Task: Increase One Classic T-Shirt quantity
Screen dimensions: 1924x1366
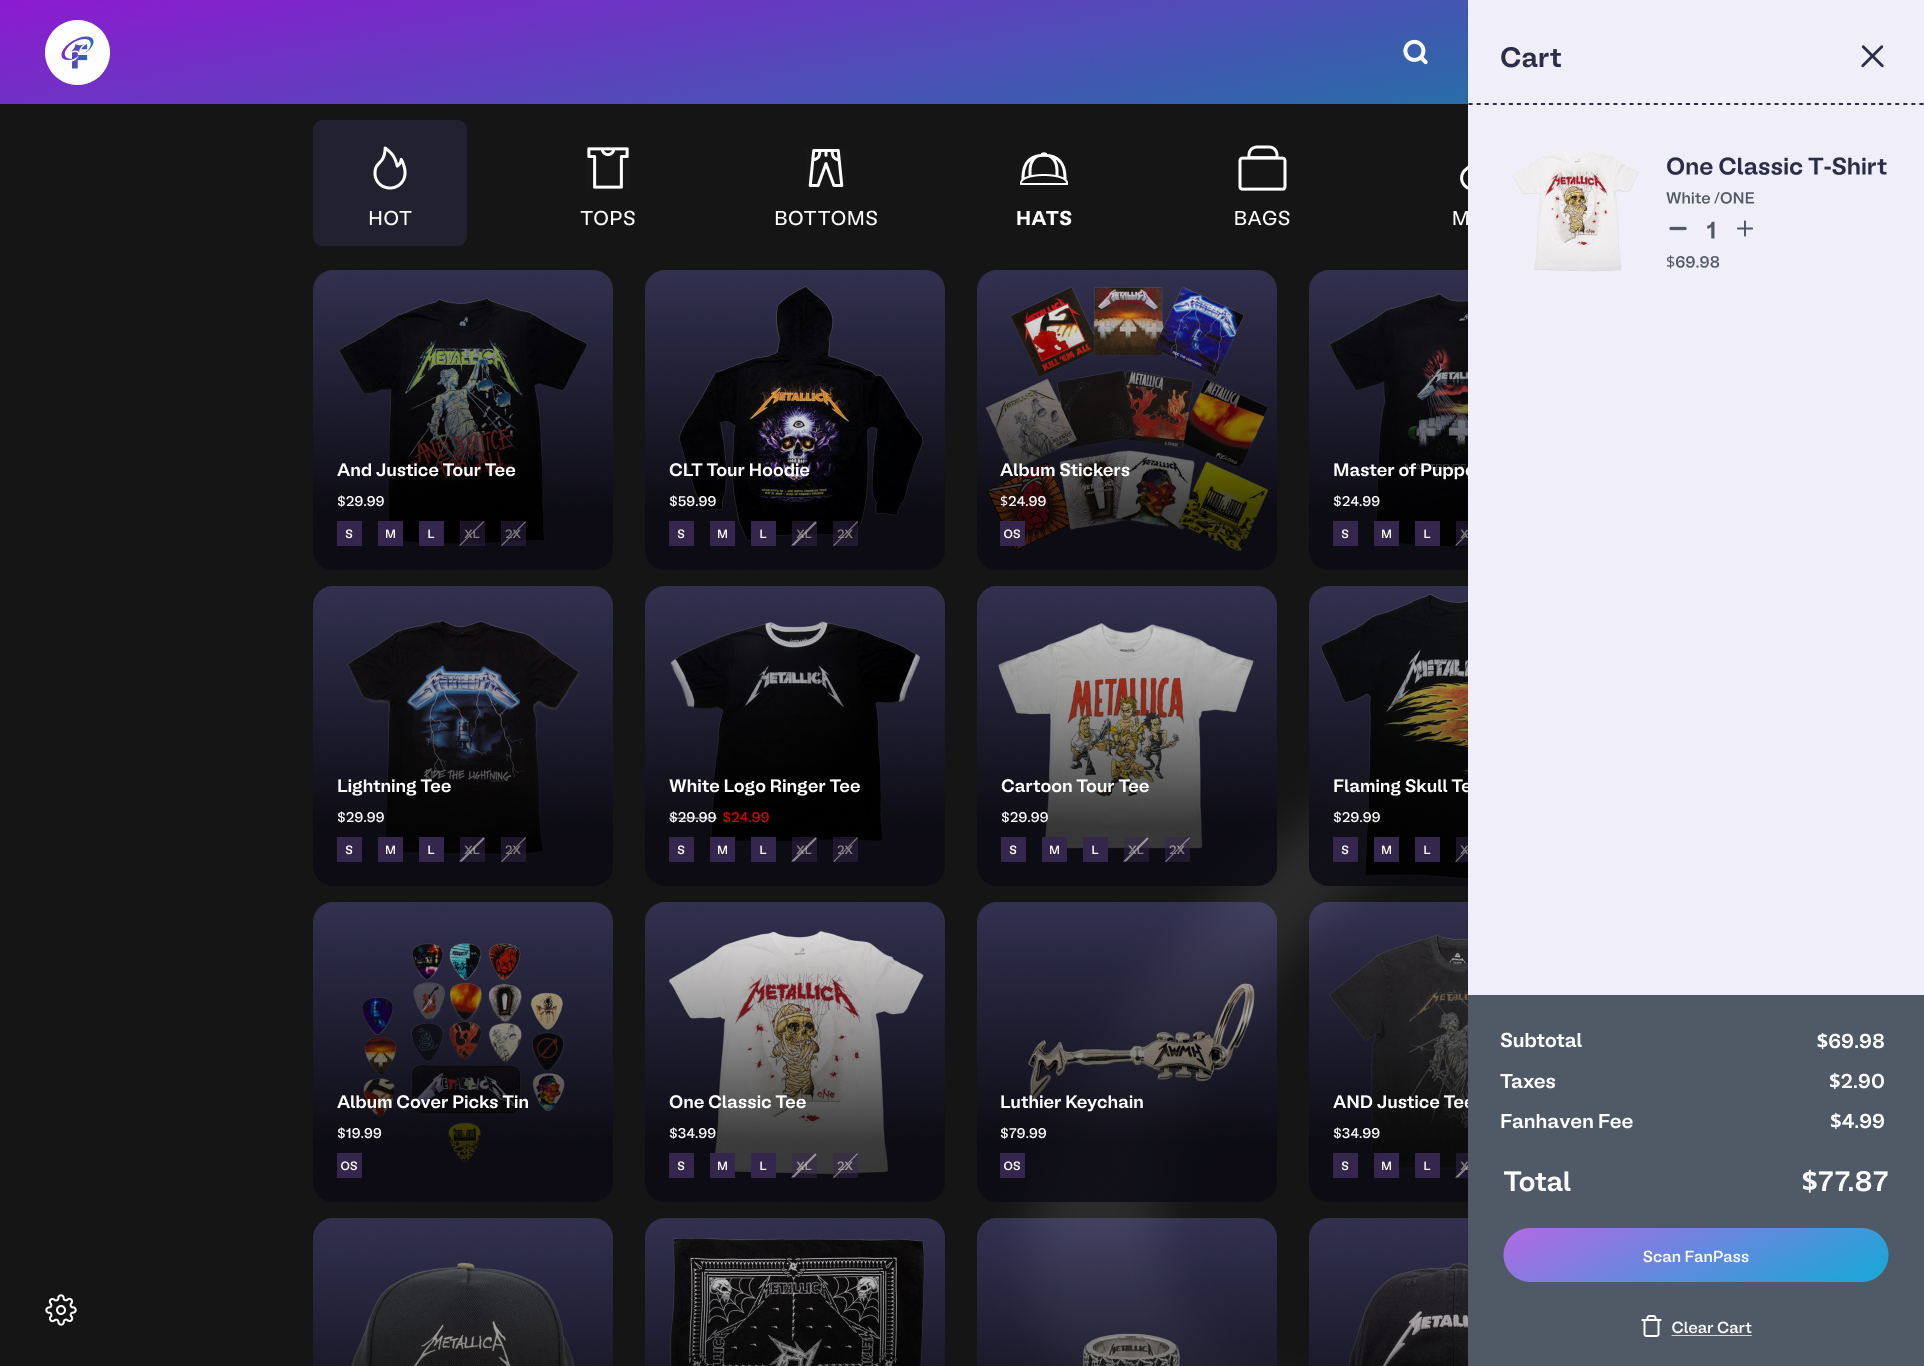Action: point(1745,229)
